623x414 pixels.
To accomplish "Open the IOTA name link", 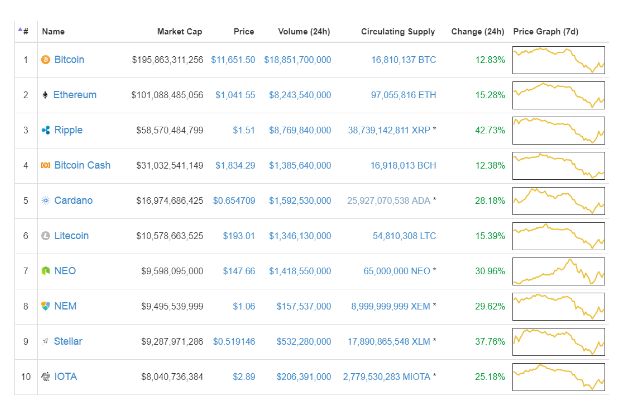I will (66, 376).
